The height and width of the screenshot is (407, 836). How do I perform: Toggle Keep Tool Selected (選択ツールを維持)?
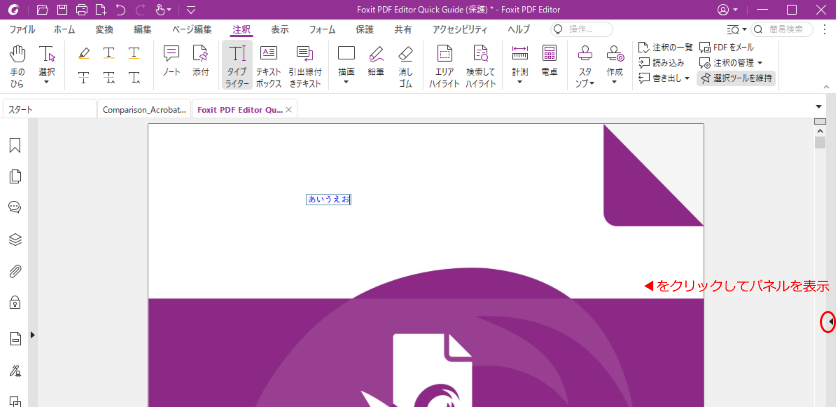[x=736, y=78]
